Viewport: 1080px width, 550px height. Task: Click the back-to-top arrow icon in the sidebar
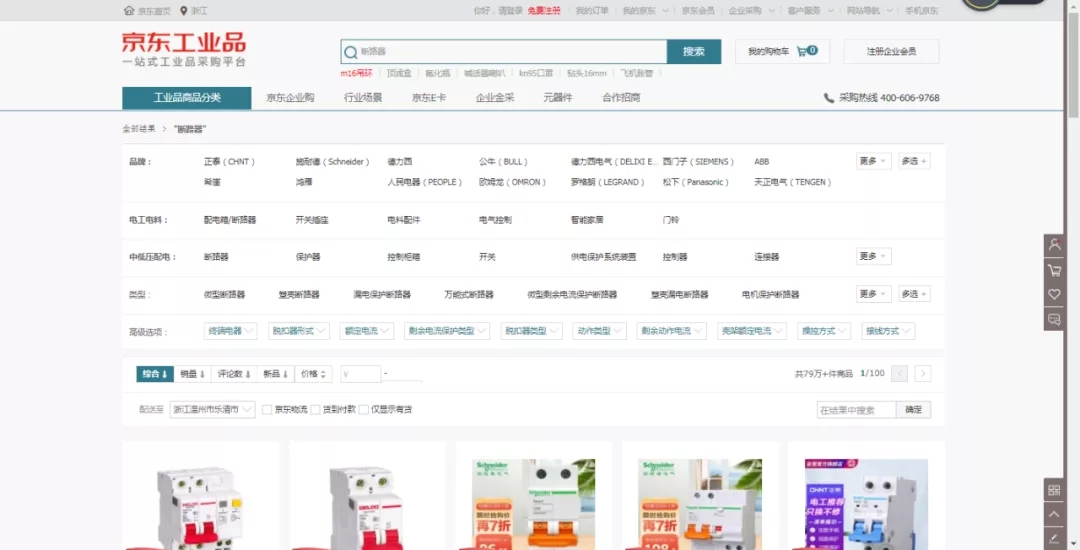(x=1054, y=514)
